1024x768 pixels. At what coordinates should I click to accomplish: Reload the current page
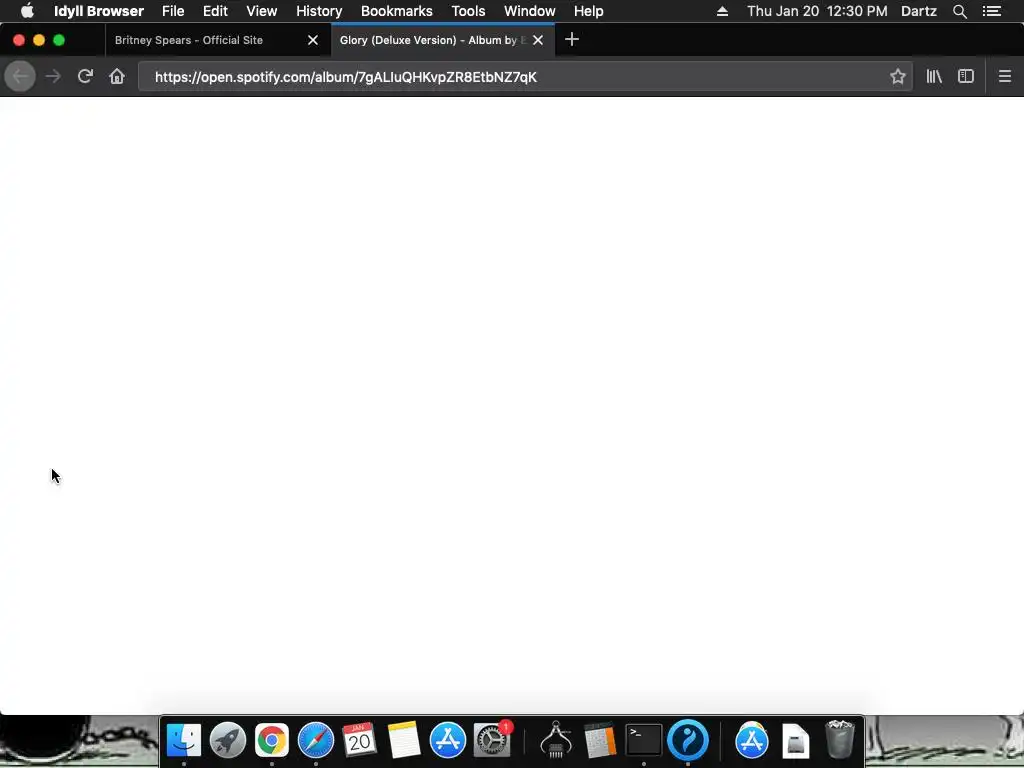point(85,76)
